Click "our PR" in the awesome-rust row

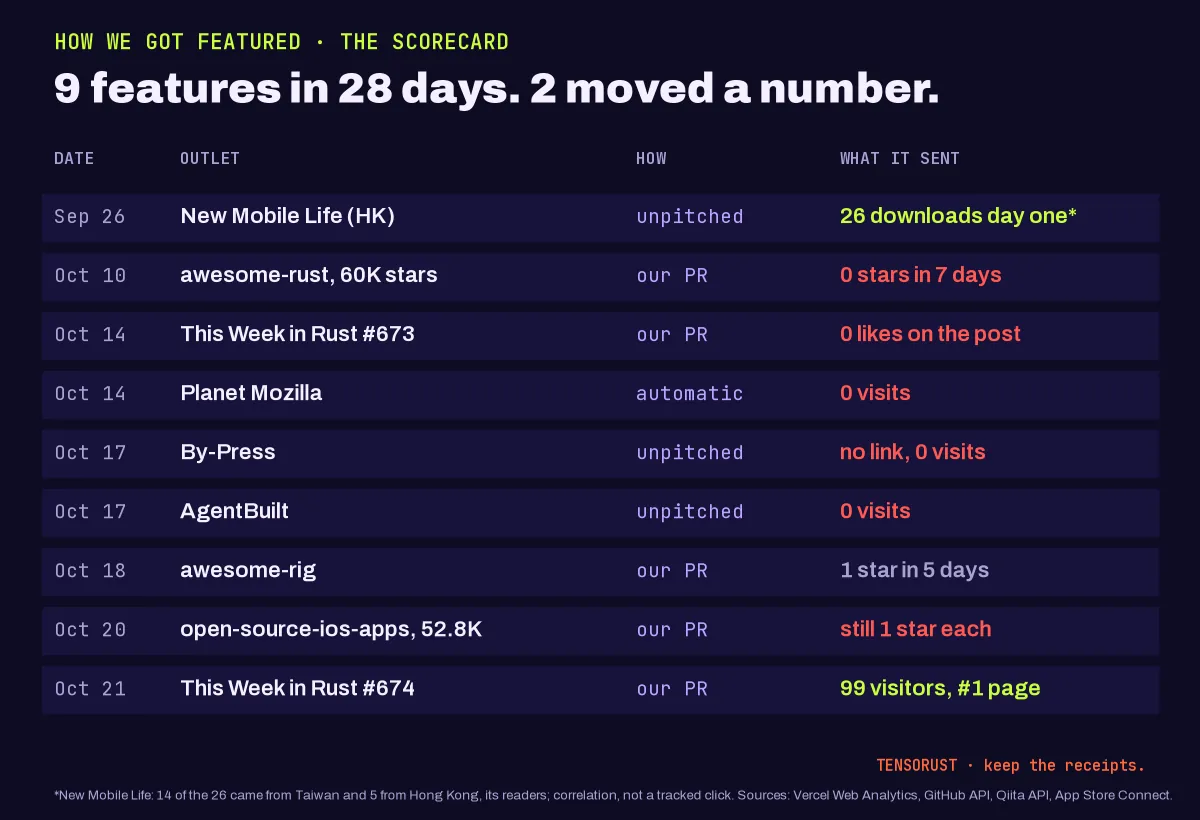coord(672,276)
